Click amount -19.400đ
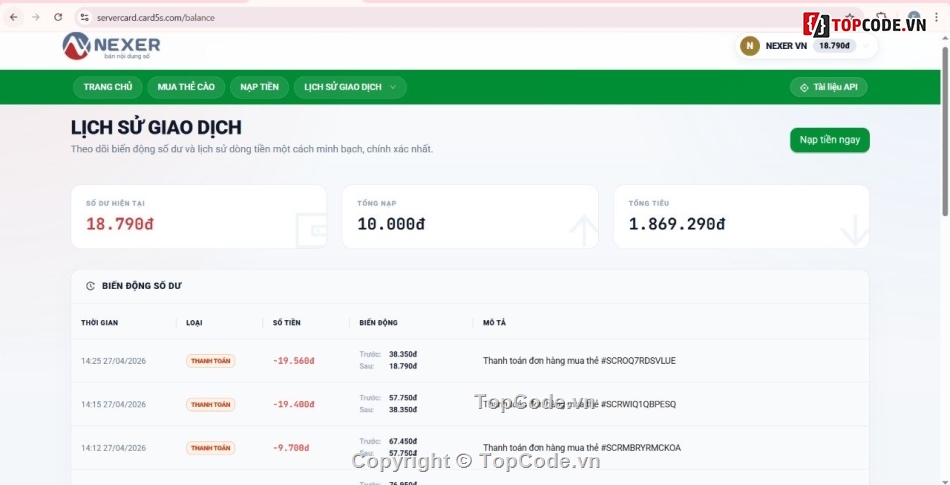This screenshot has height=485, width=950. 294,404
